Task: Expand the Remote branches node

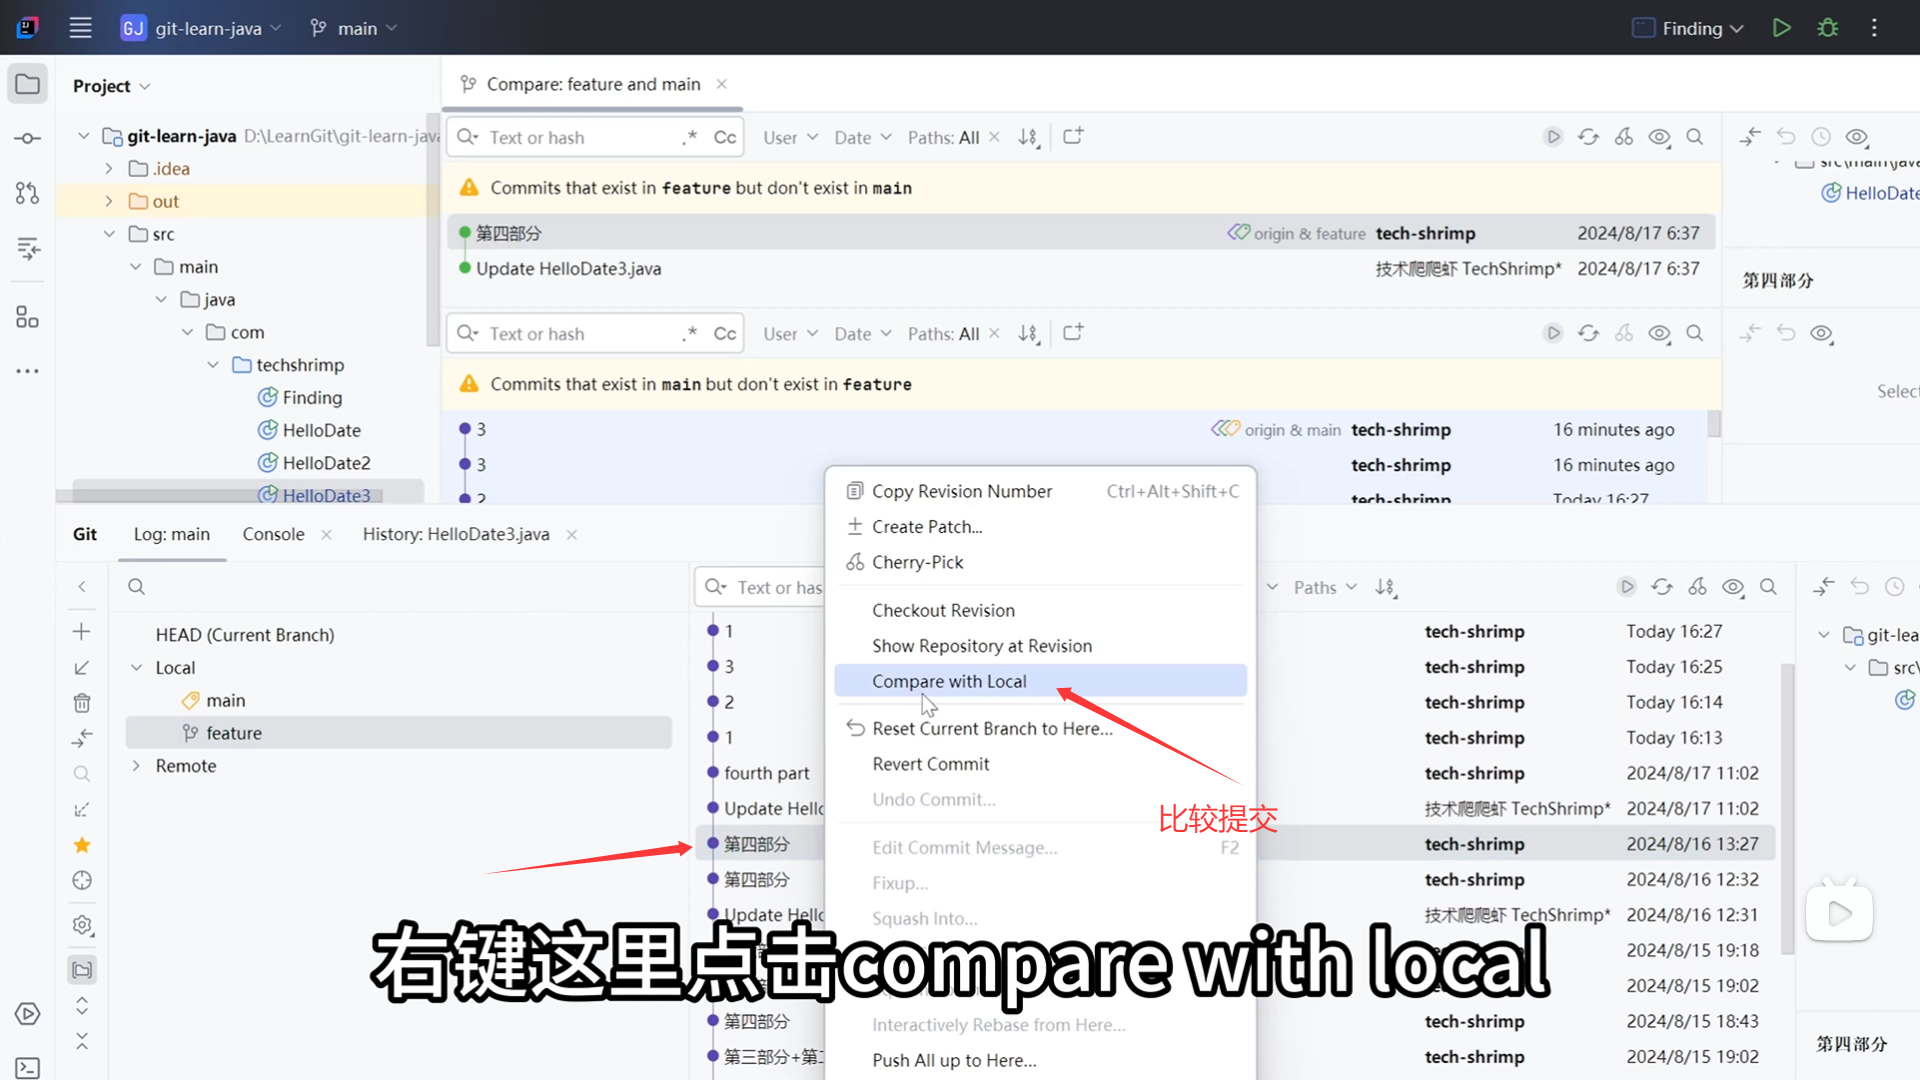Action: (x=137, y=766)
